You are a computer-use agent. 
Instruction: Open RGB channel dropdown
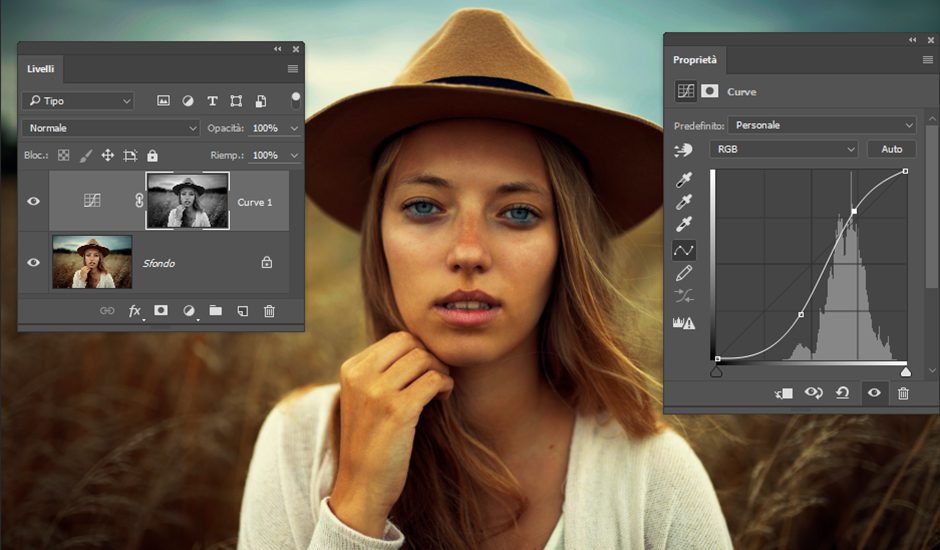[x=784, y=149]
